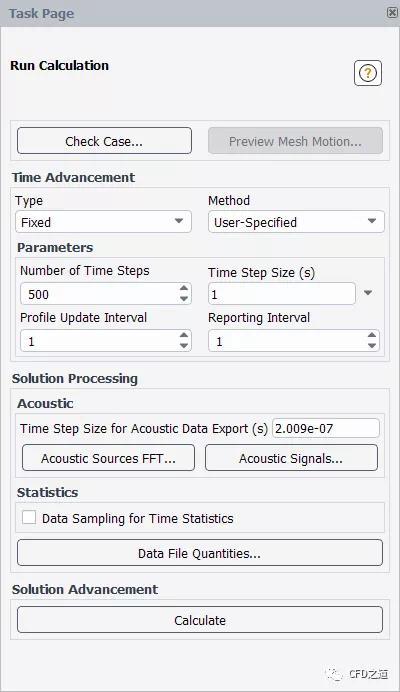Close the Task Page panel
The width and height of the screenshot is (400, 692).
pyautogui.click(x=392, y=13)
